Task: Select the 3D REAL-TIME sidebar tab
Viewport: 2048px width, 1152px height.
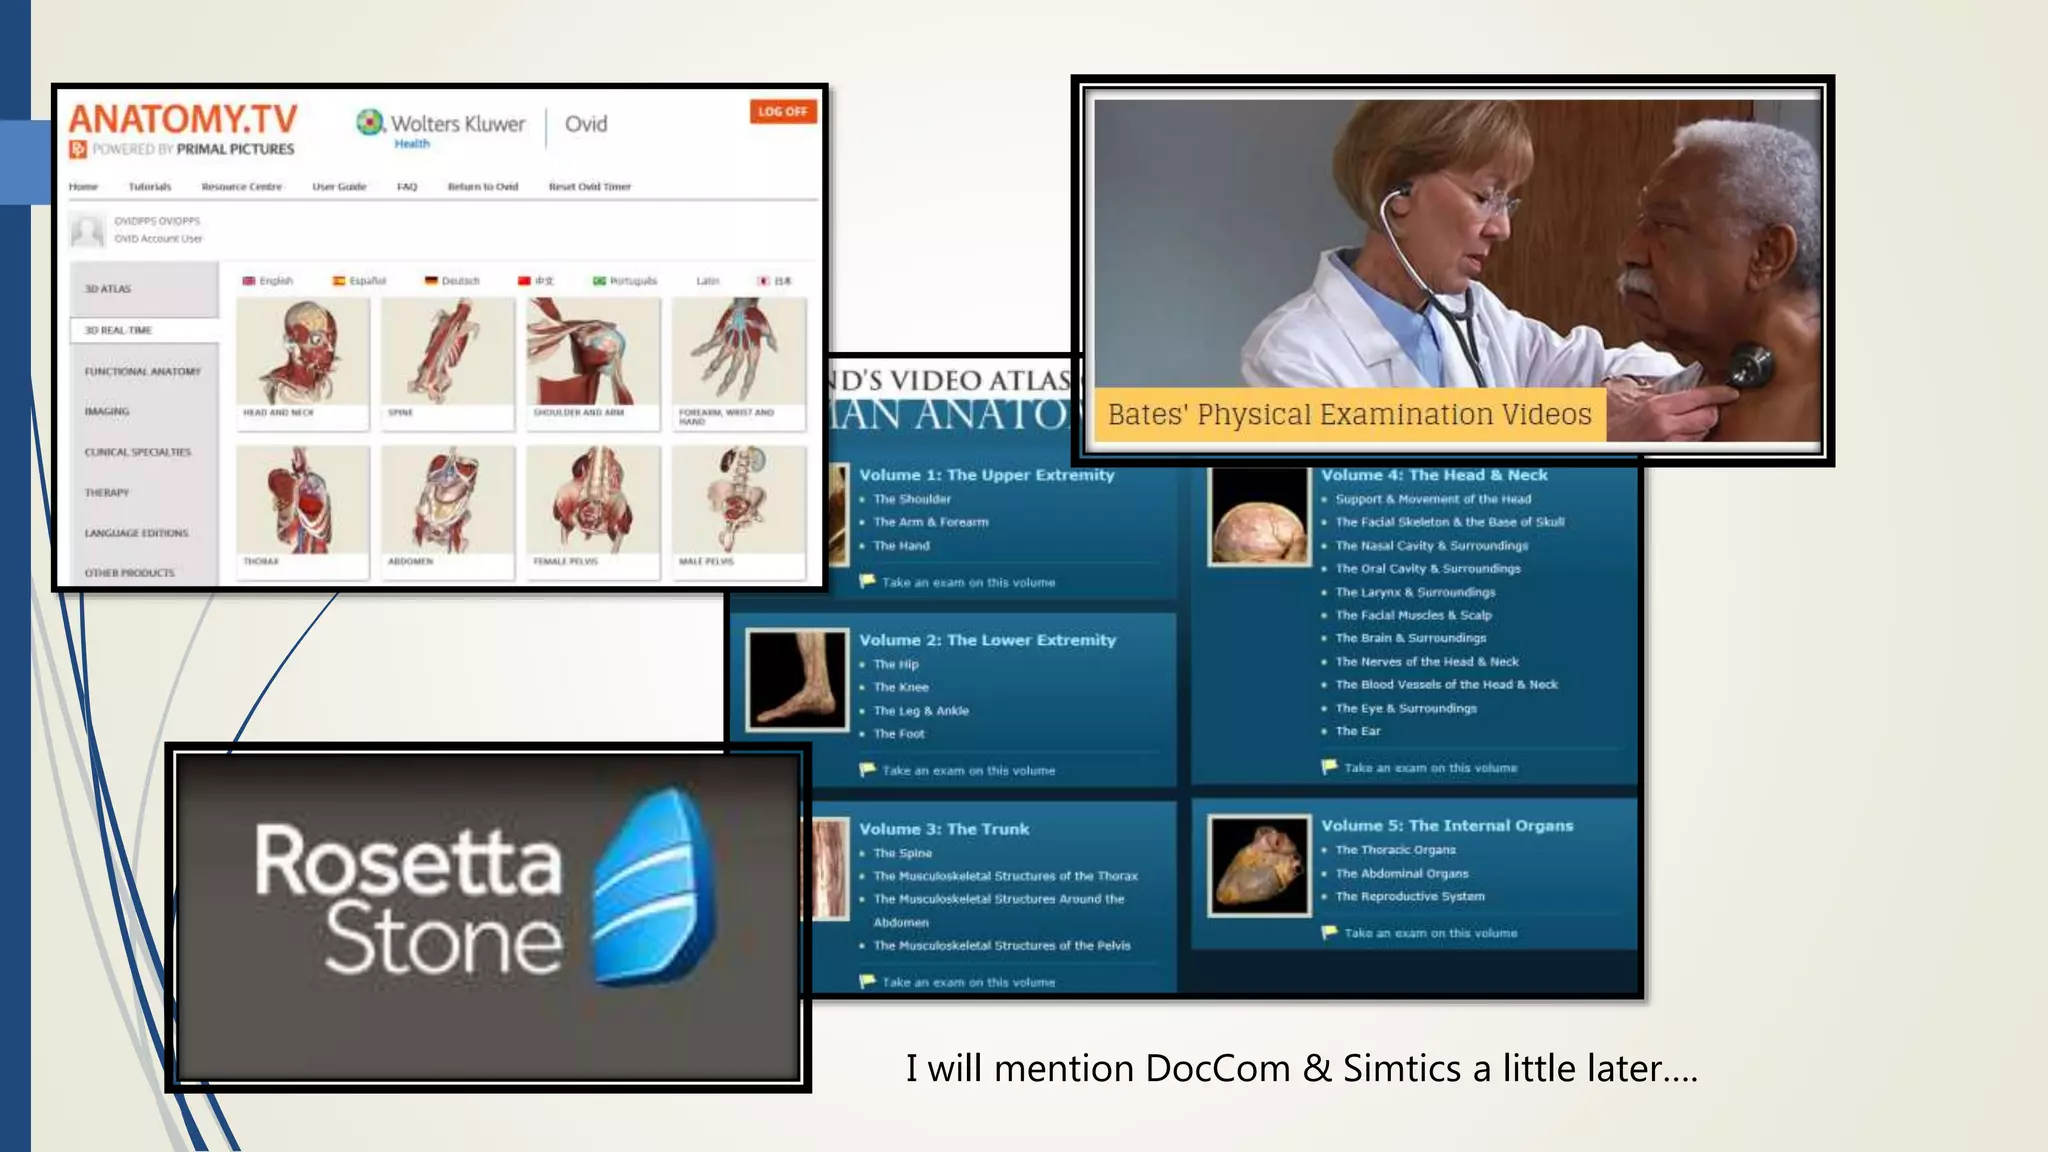Action: point(144,330)
